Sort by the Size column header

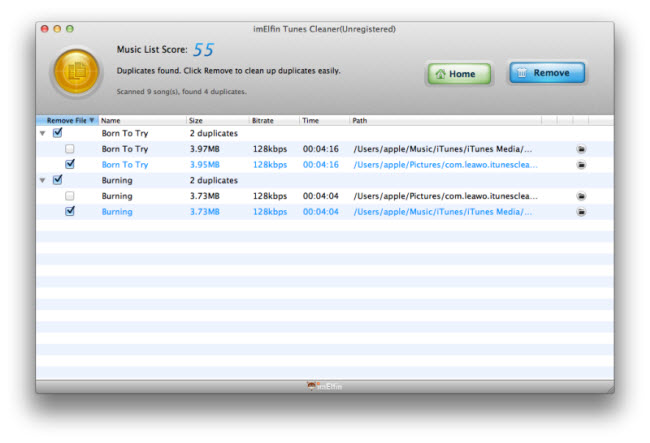[217, 120]
